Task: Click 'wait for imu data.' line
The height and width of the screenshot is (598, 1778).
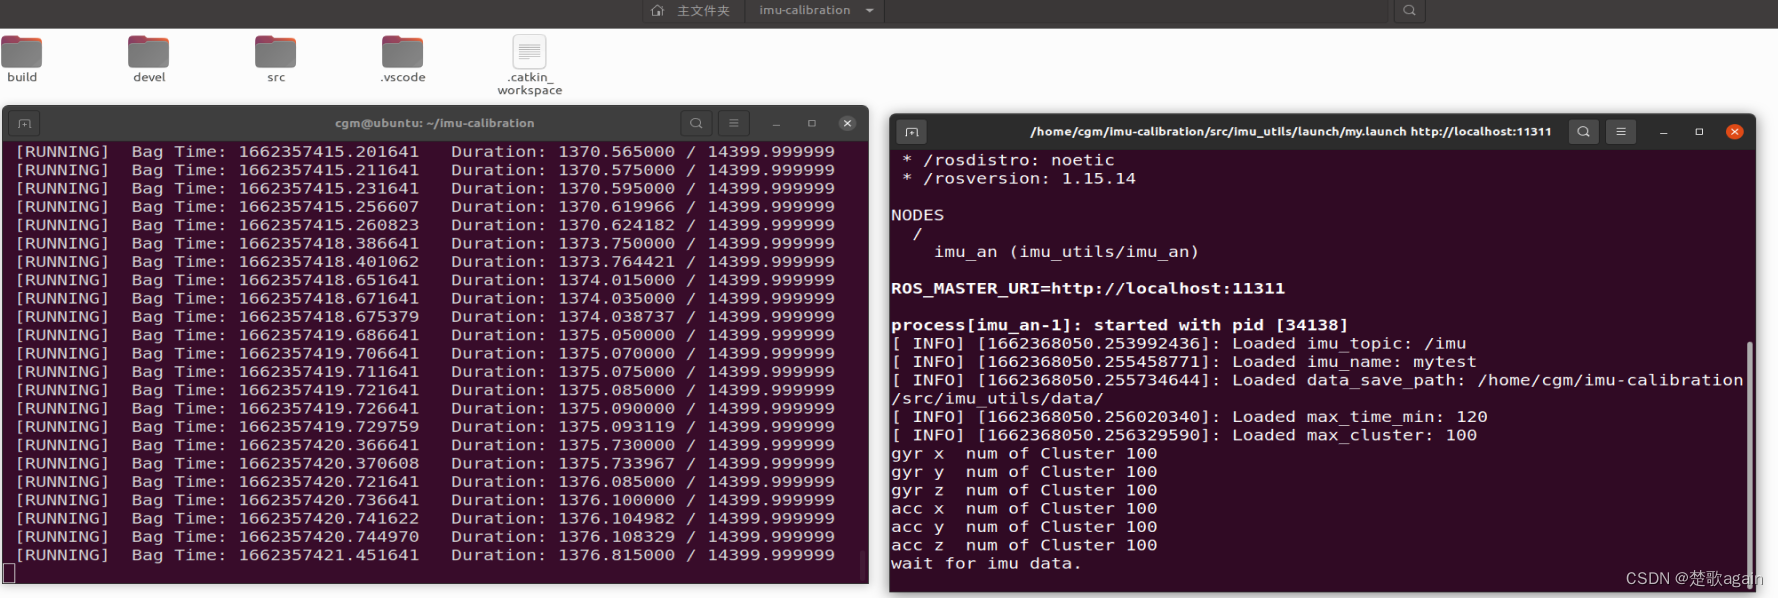Action: coord(986,563)
